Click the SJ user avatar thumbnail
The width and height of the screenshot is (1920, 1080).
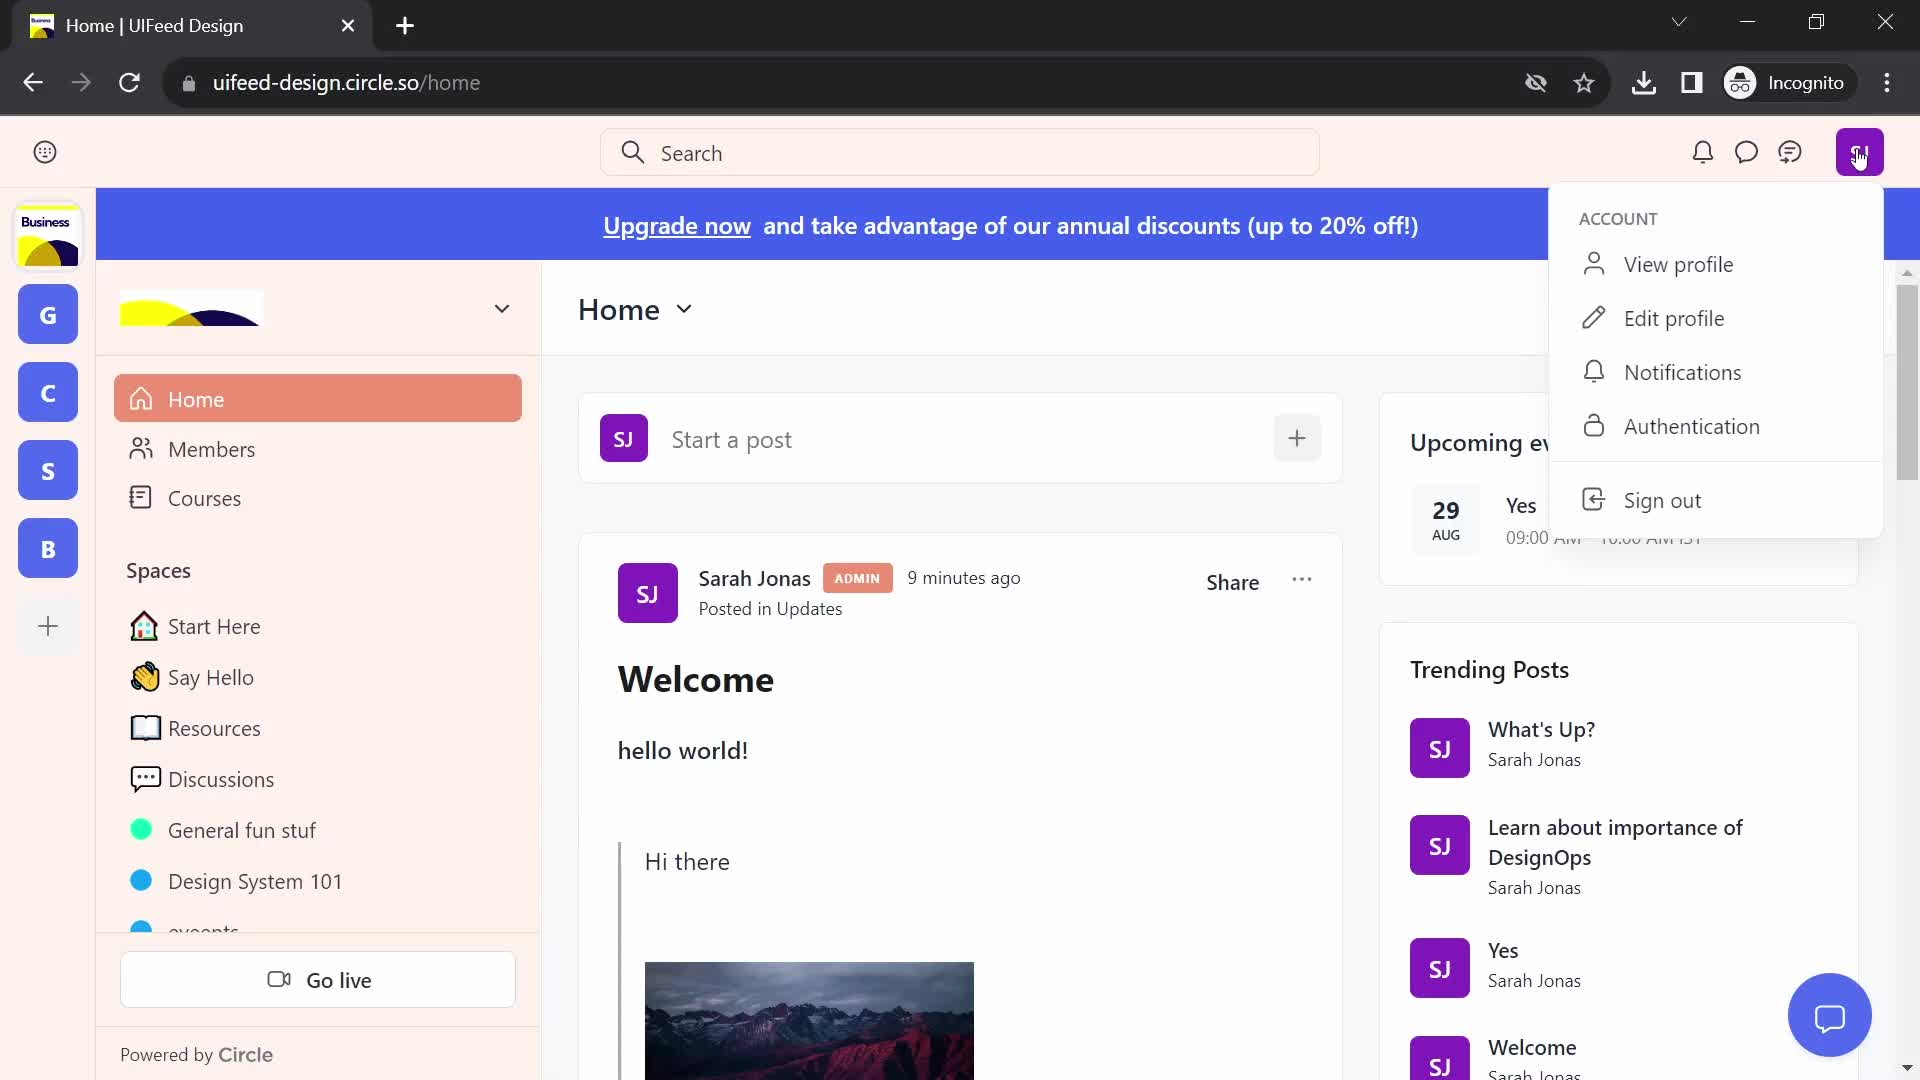[1859, 152]
